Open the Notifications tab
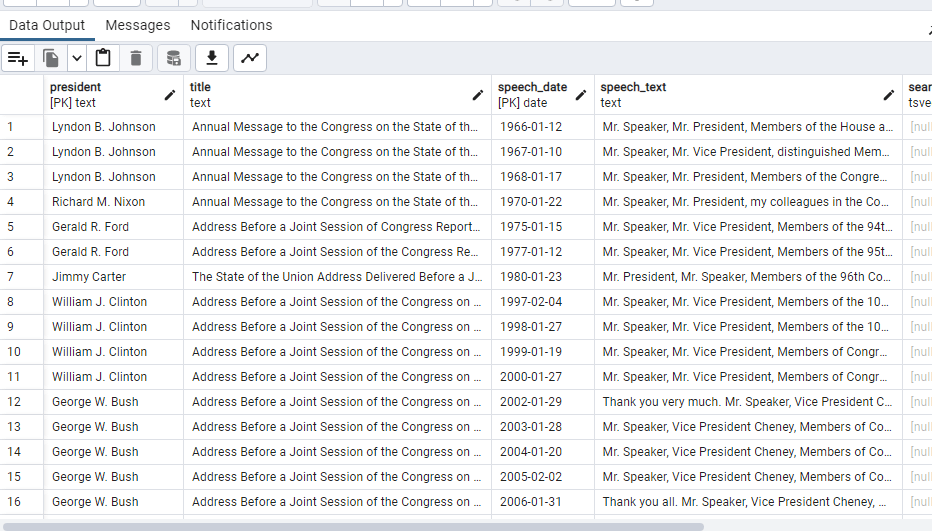 click(x=231, y=25)
